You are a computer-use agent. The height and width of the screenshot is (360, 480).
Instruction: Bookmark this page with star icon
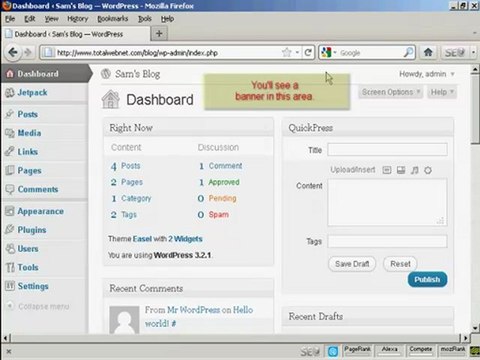pos(286,52)
